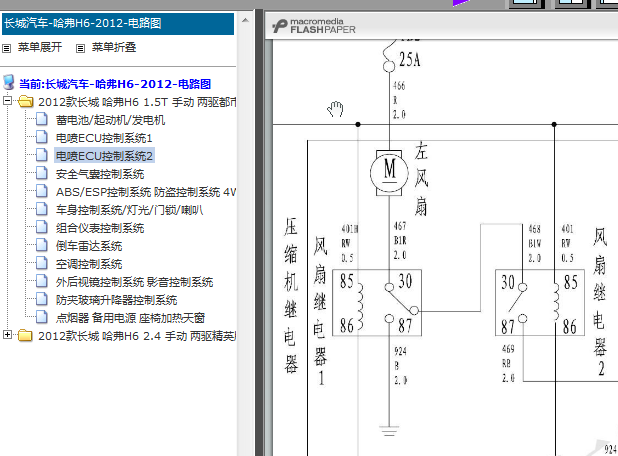Viewport: 618px width, 456px height.
Task: Click the Macromedia FlashPaper logo
Action: tap(314, 26)
